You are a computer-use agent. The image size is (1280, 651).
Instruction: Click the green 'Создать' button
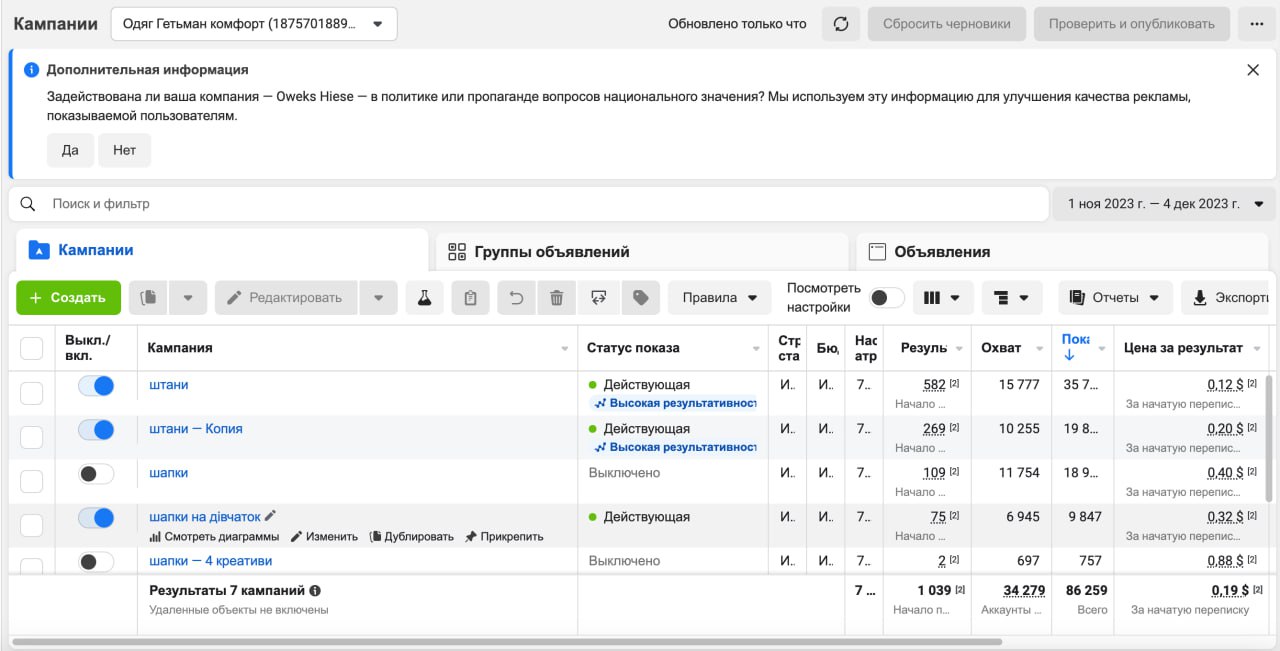click(x=68, y=298)
